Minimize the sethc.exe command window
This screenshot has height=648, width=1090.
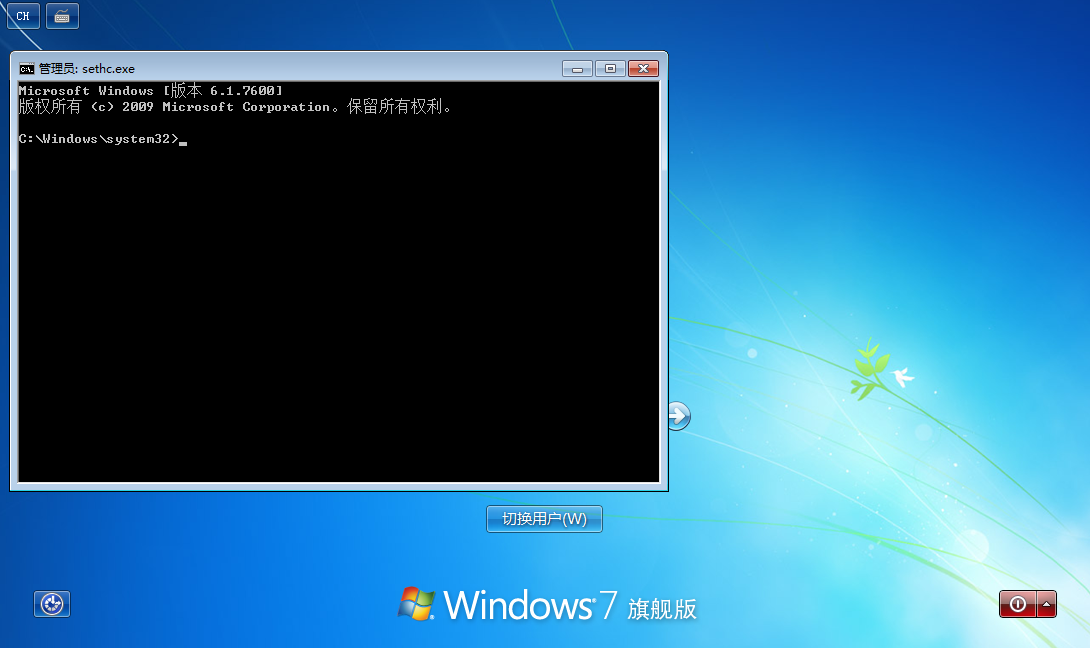[x=577, y=69]
